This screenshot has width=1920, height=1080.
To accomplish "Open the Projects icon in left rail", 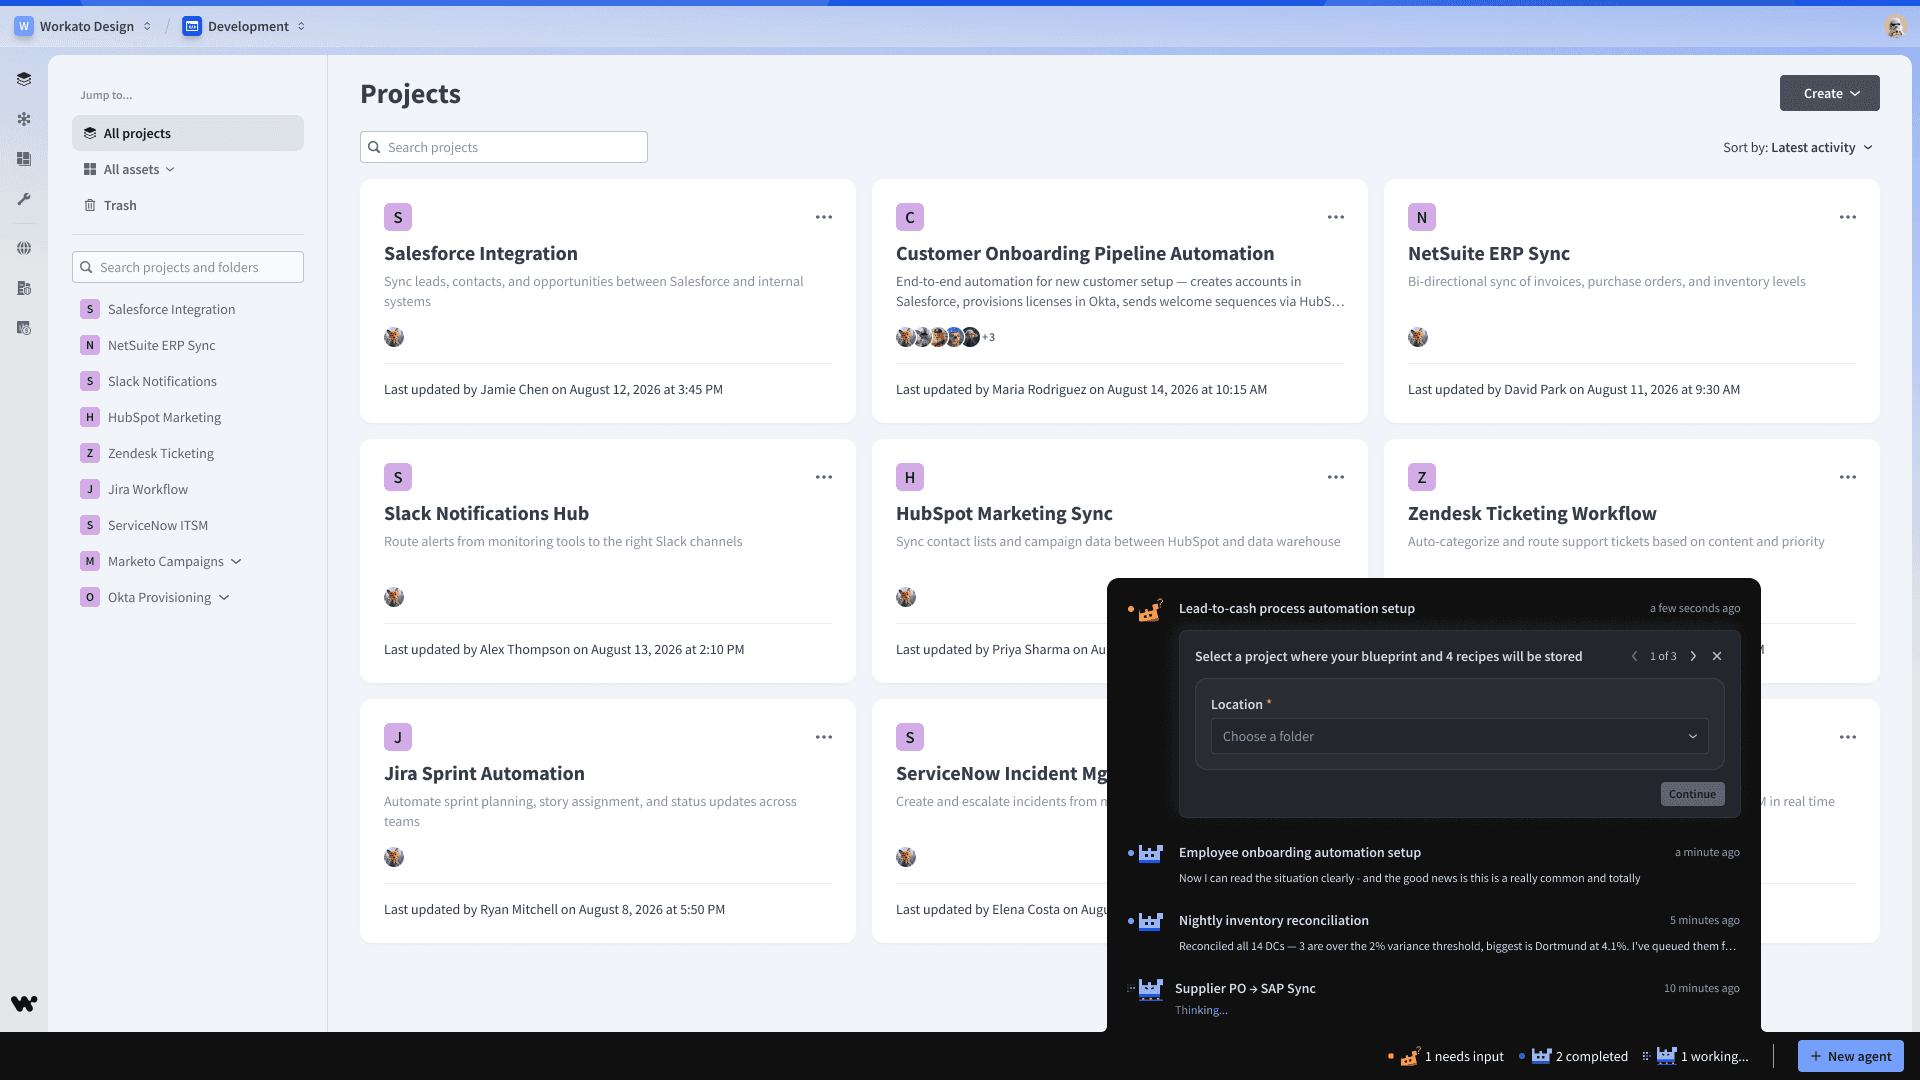I will click(24, 79).
